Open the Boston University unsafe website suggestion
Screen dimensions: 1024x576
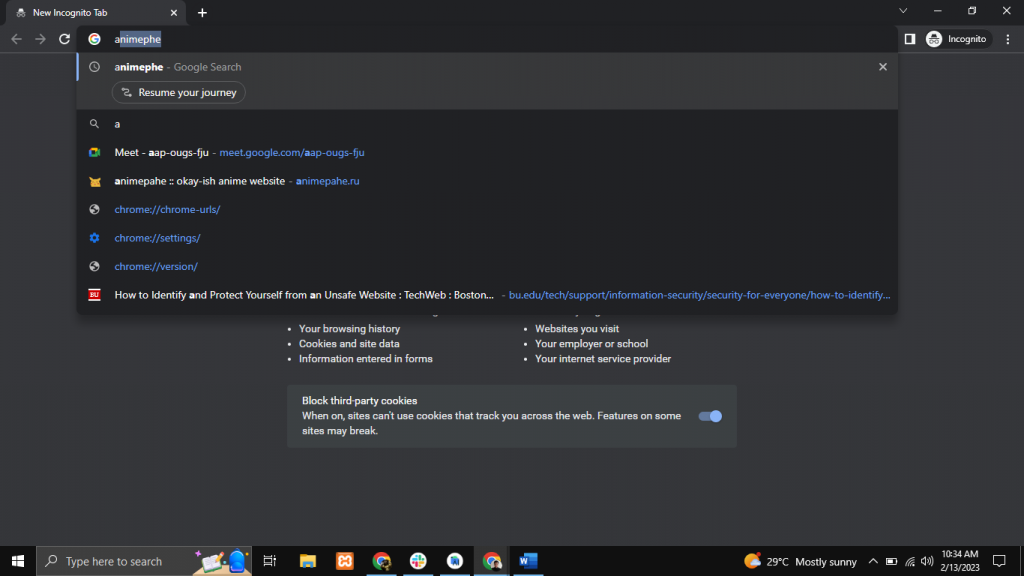tap(487, 295)
